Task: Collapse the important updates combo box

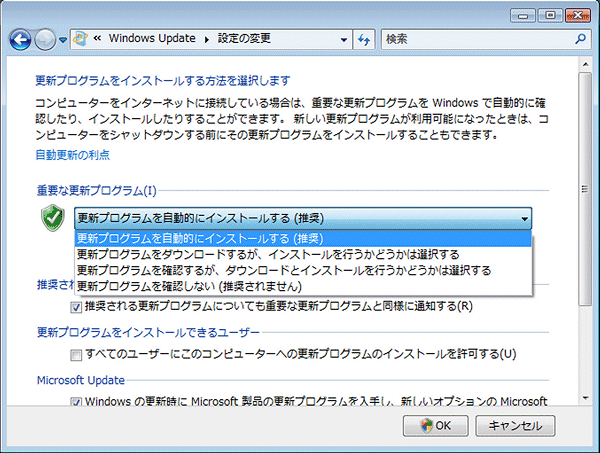Action: coord(303,218)
